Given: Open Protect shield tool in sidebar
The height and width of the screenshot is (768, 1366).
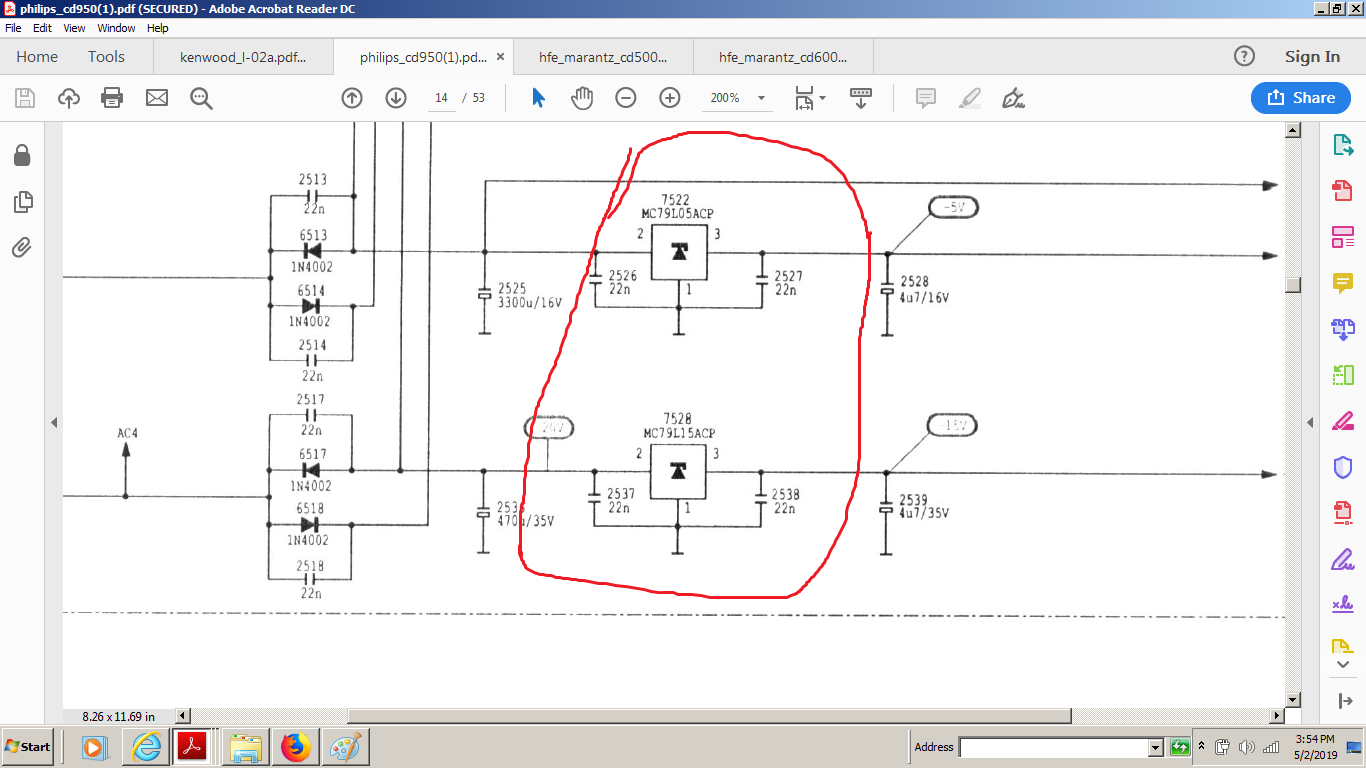Looking at the screenshot, I should pos(1343,467).
